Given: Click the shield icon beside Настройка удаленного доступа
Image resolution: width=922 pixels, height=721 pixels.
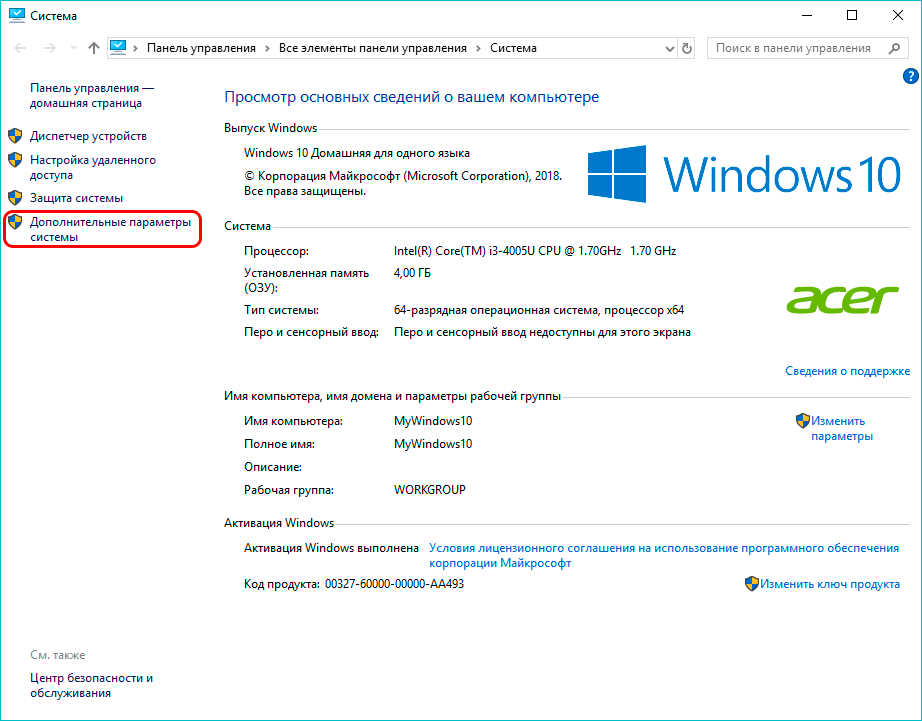Looking at the screenshot, I should (15, 160).
